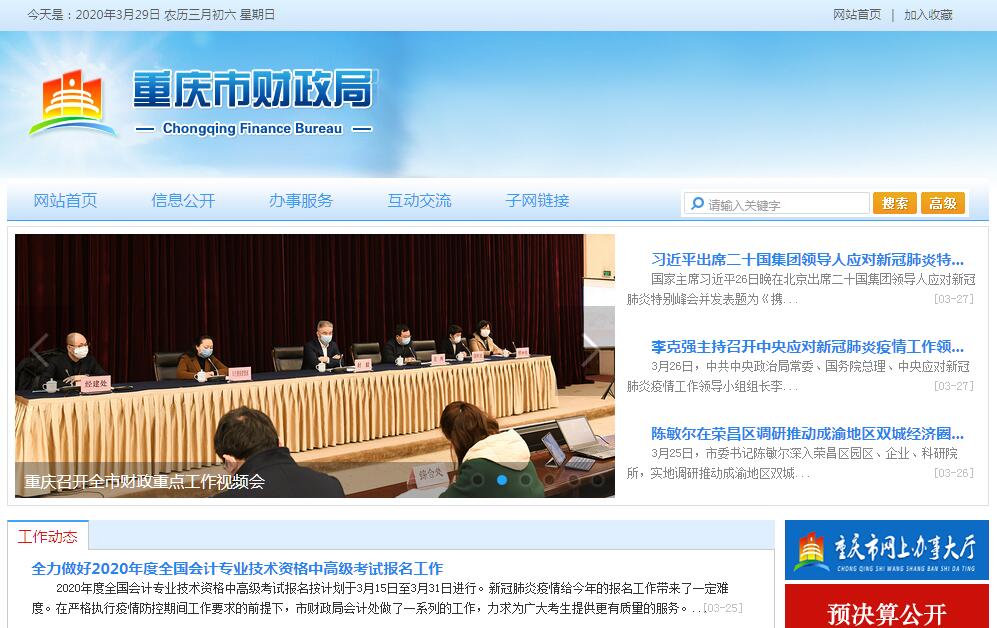
Task: Select the last carousel indicator dot
Action: pos(598,480)
